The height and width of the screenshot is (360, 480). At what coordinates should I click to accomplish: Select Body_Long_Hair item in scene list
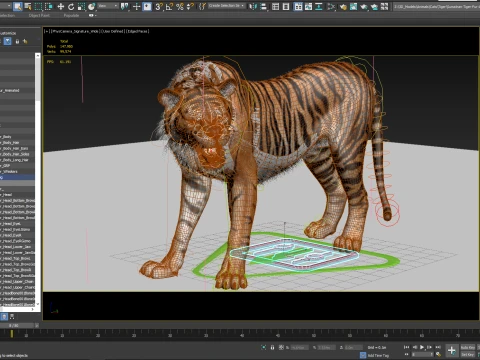click(17, 160)
